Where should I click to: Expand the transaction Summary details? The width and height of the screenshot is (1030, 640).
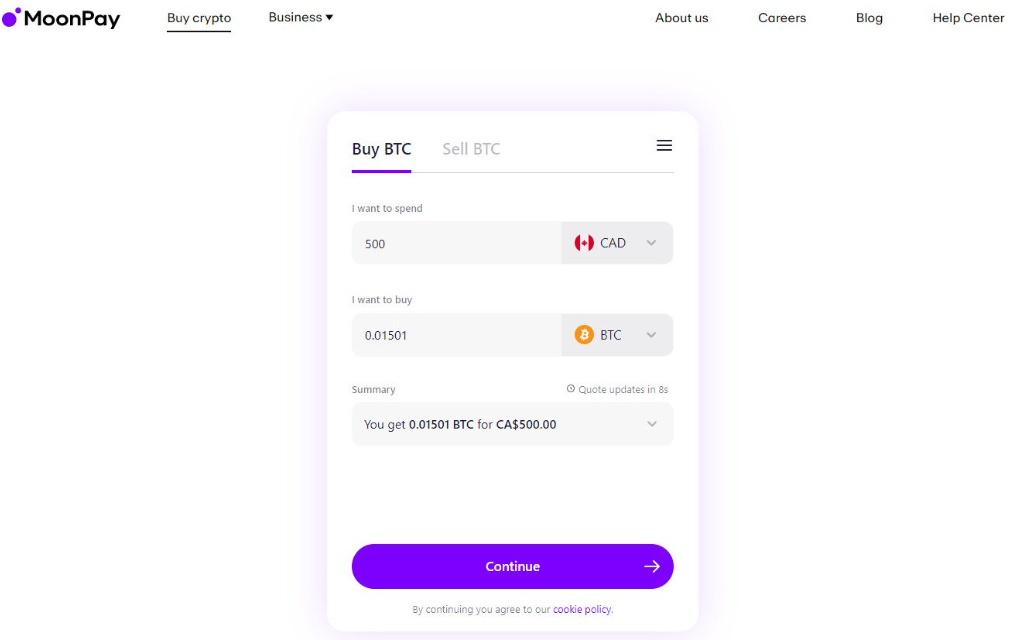pyautogui.click(x=651, y=424)
